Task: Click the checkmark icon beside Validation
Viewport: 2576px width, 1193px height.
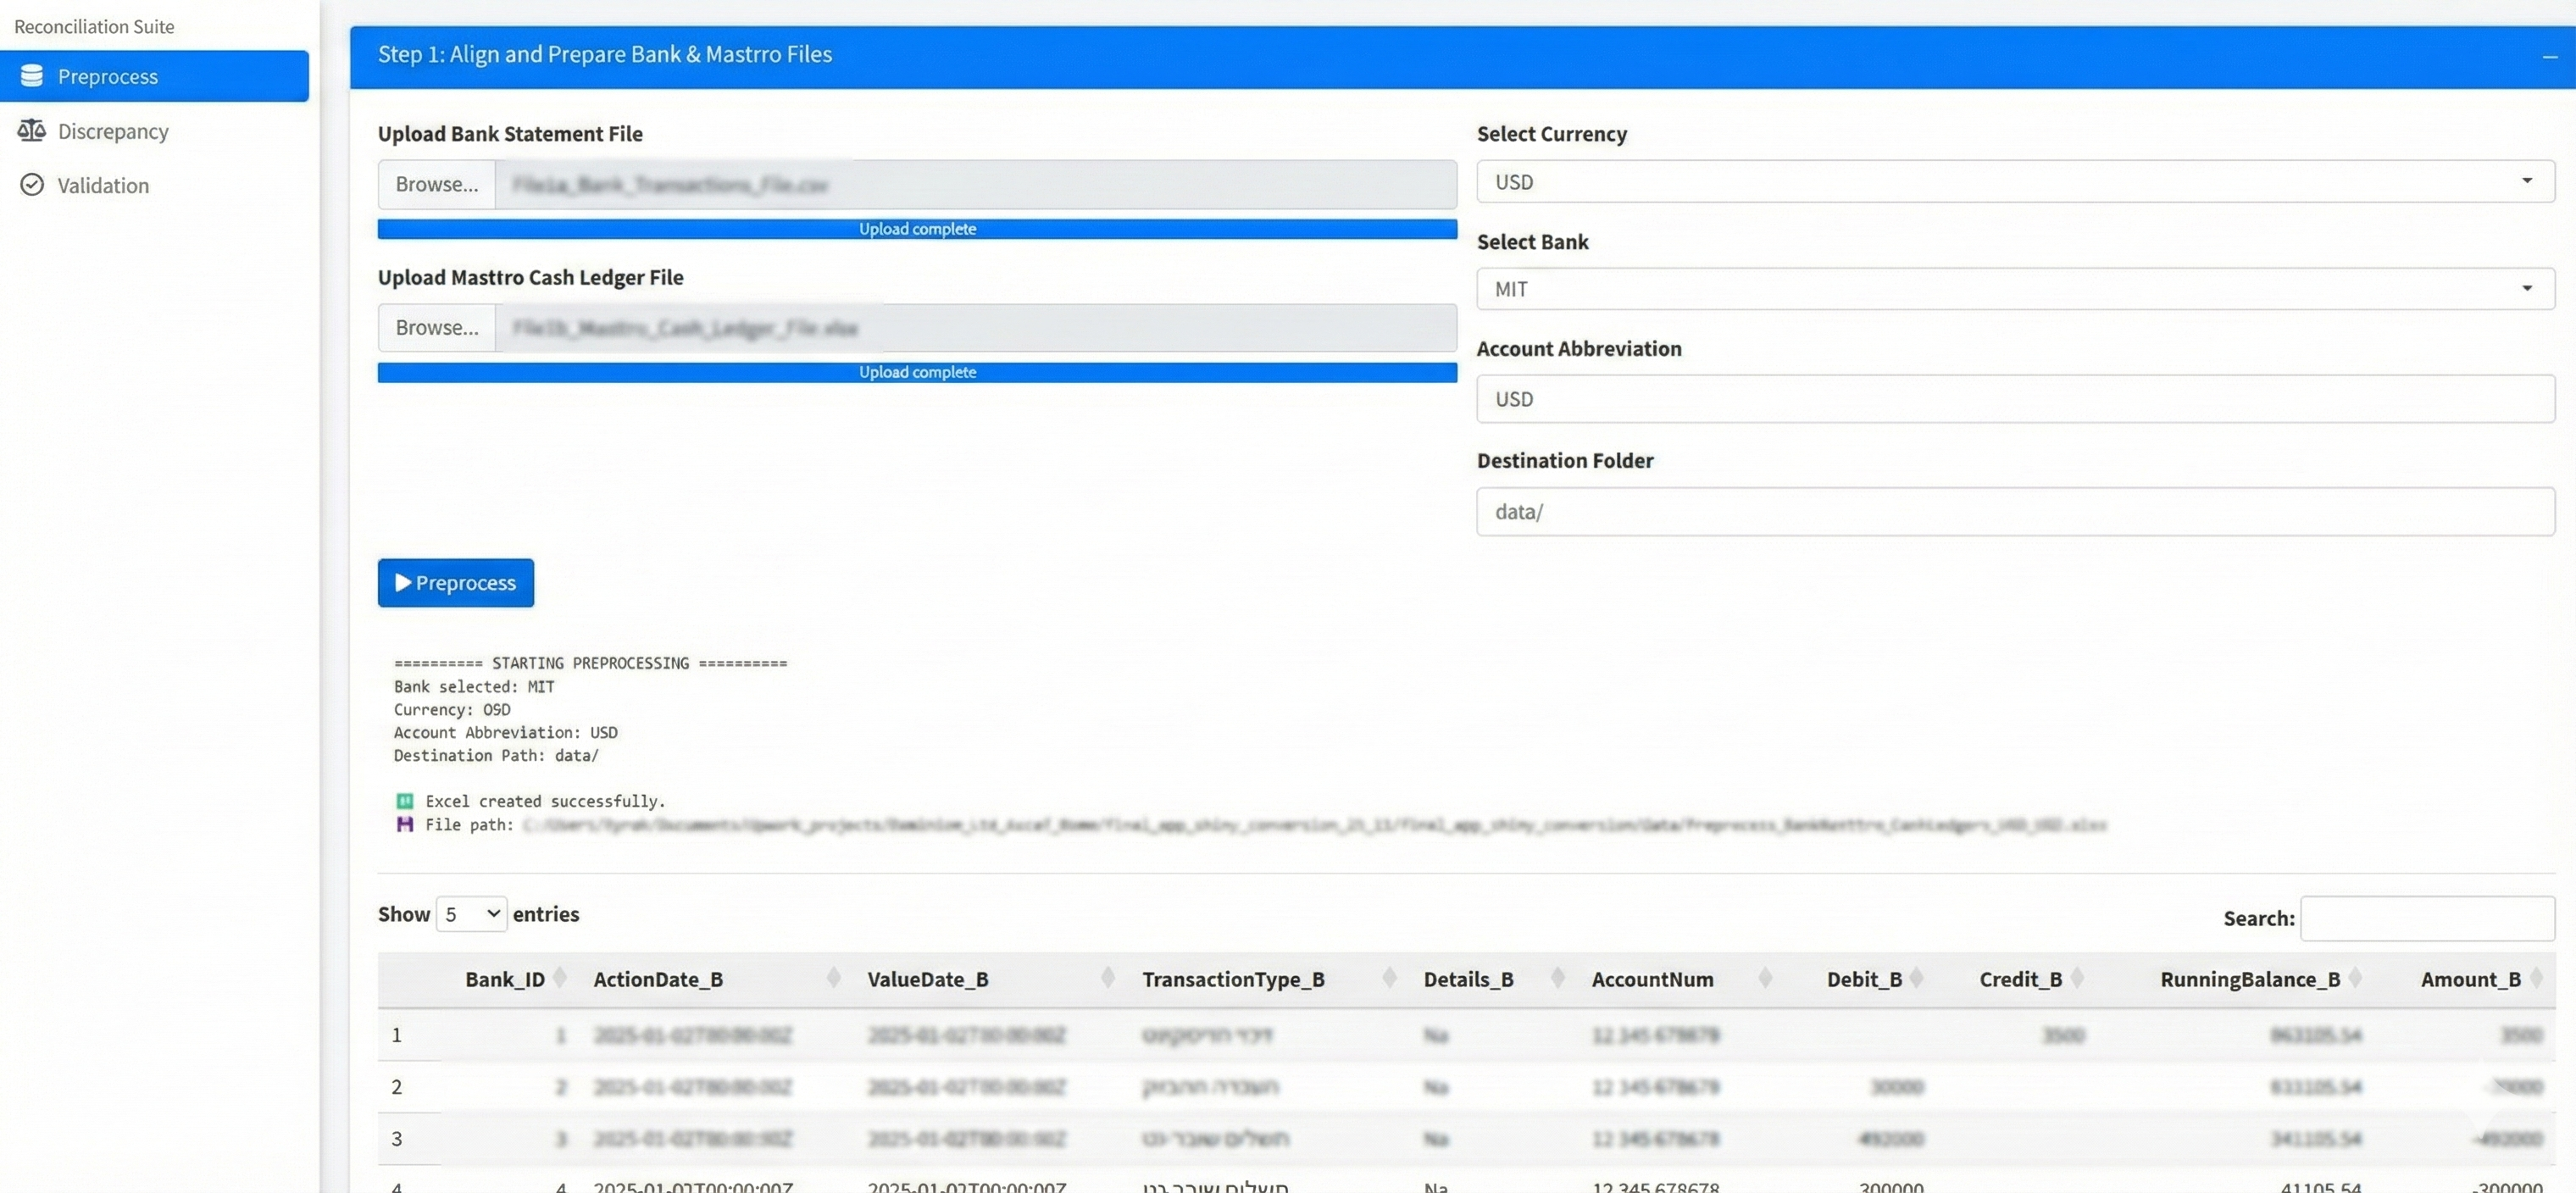Action: point(31,185)
